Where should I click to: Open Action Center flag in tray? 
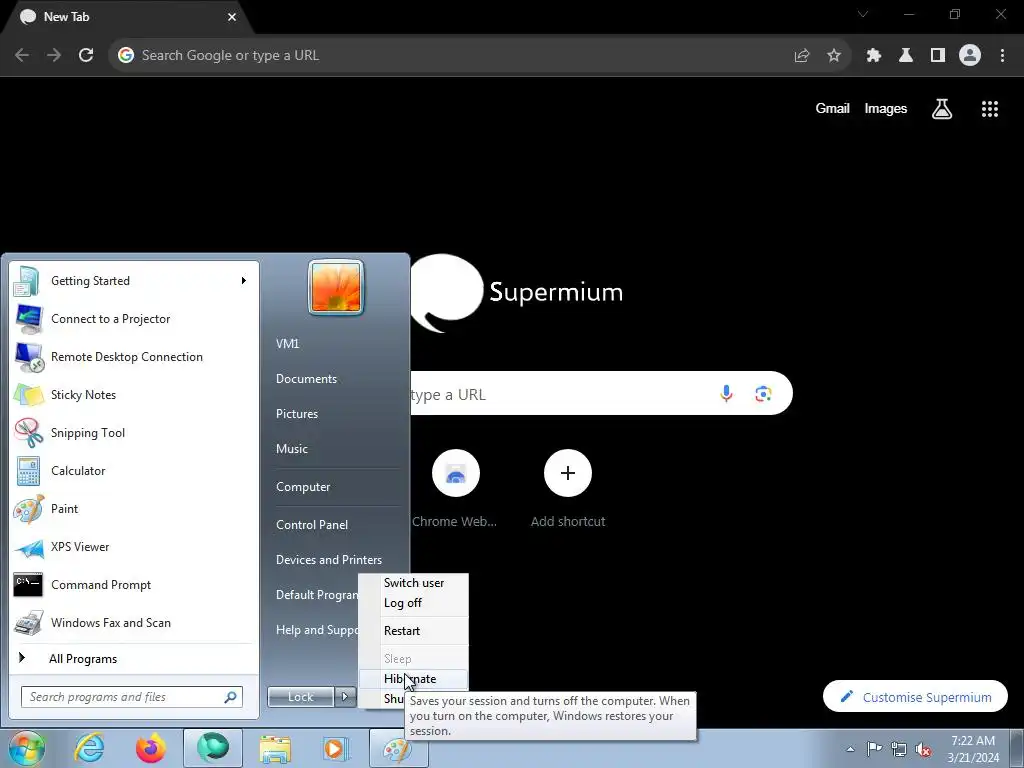(x=874, y=749)
